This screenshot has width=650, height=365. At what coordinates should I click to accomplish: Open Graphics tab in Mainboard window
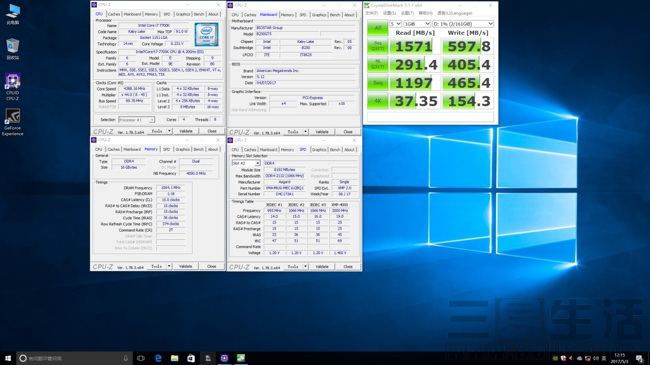(x=319, y=15)
